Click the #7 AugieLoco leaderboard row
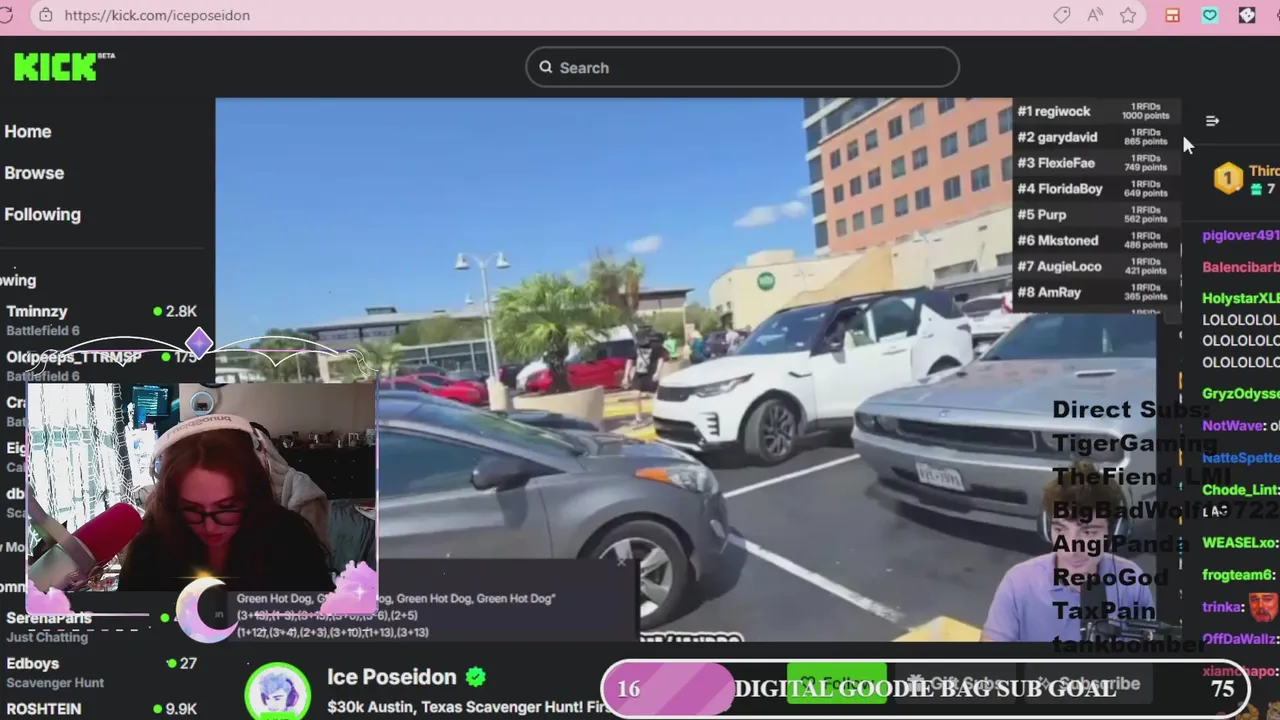The image size is (1280, 720). pyautogui.click(x=1094, y=267)
